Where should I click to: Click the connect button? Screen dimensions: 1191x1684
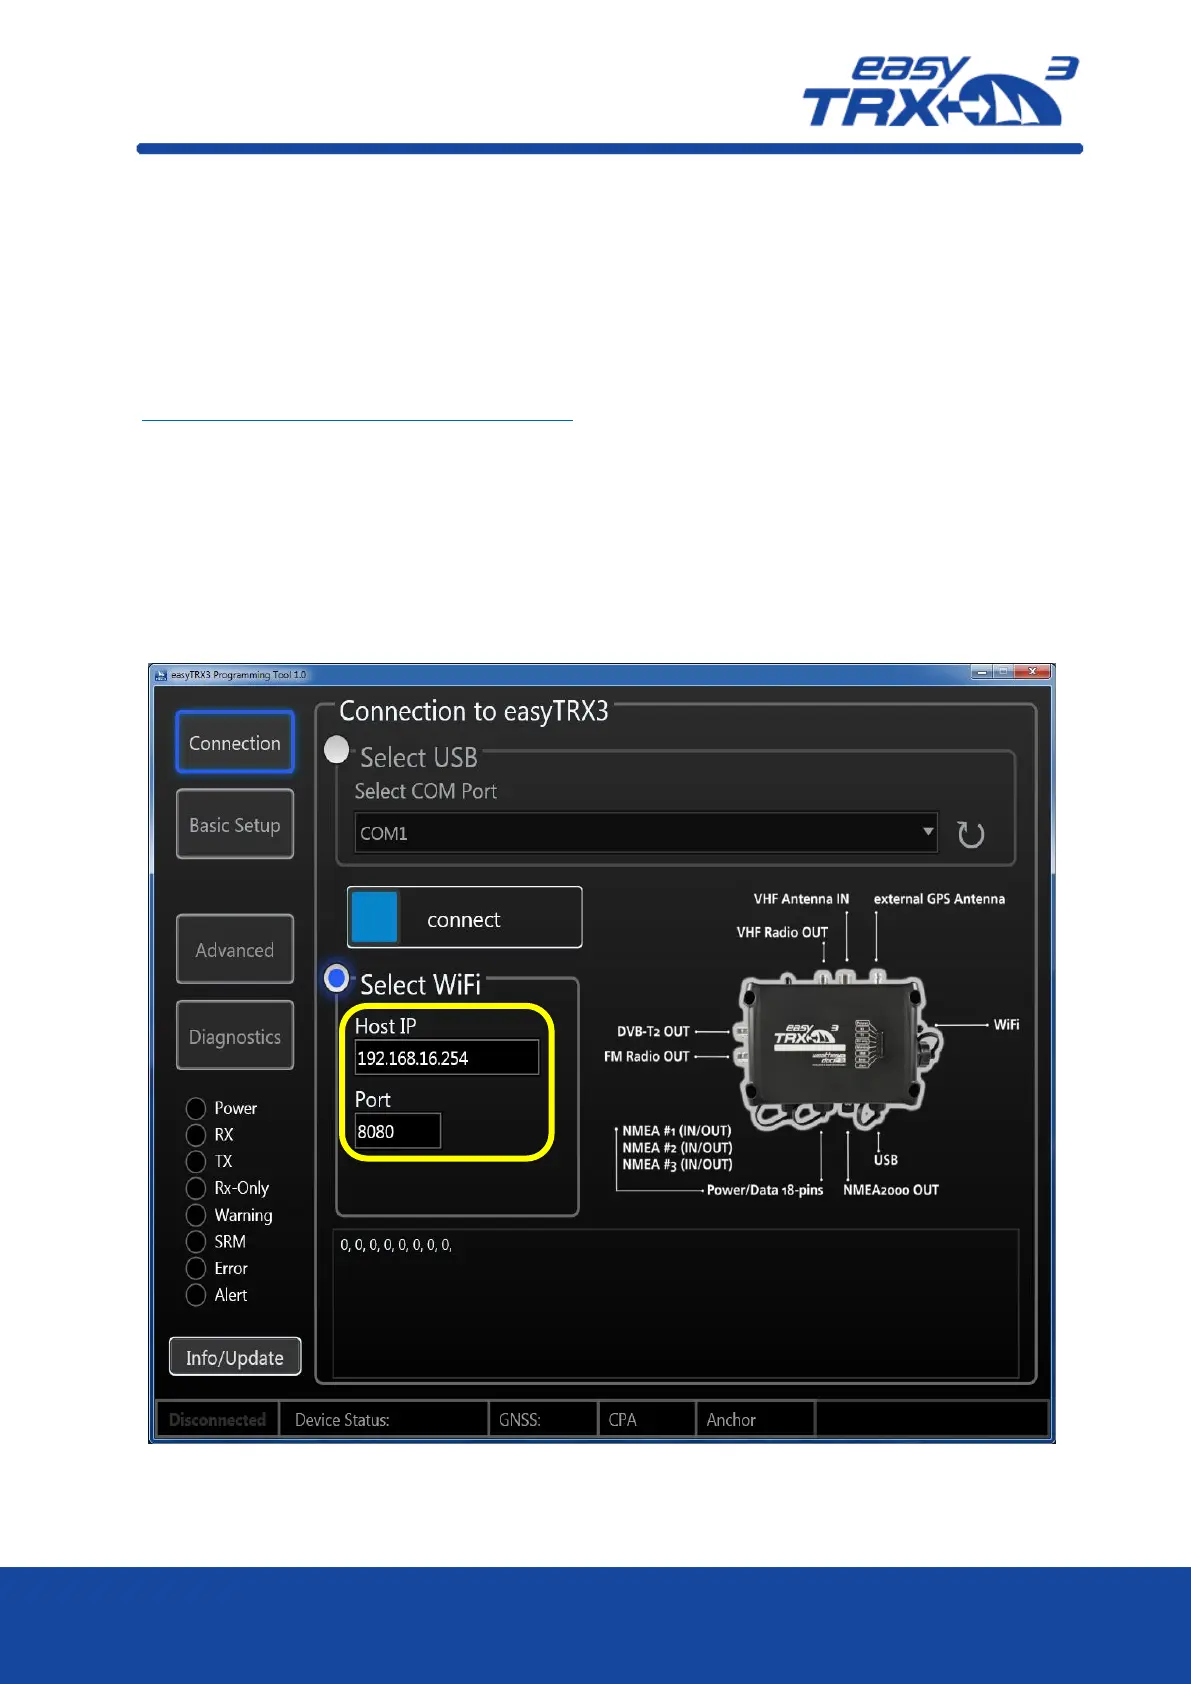tap(465, 917)
